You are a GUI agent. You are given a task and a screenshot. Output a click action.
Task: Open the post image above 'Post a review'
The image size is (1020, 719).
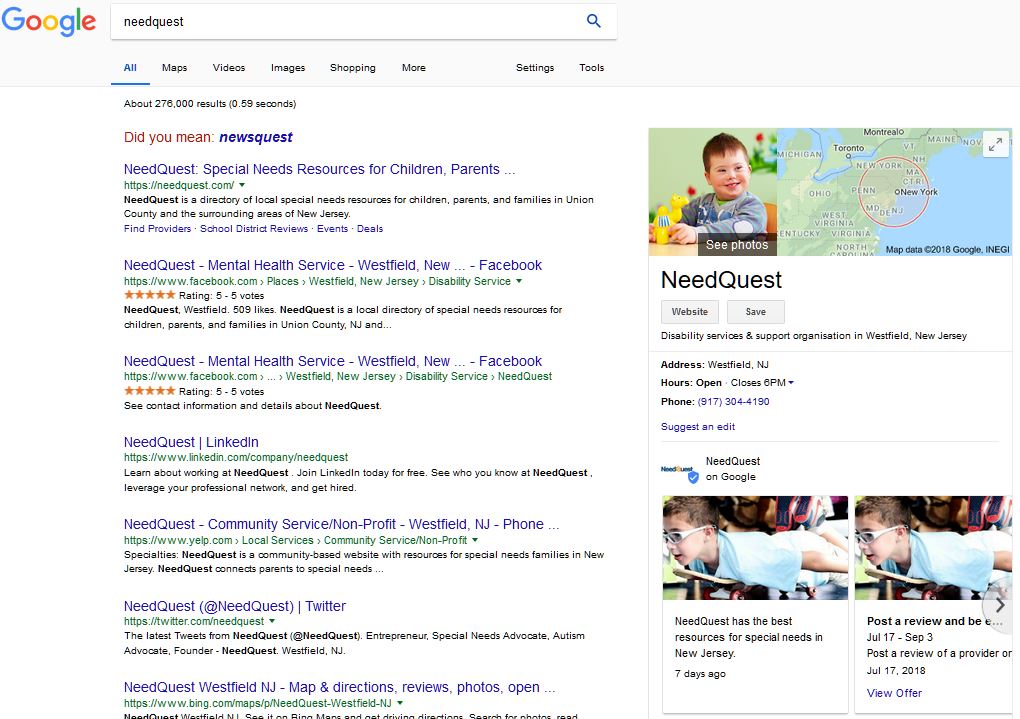(933, 548)
